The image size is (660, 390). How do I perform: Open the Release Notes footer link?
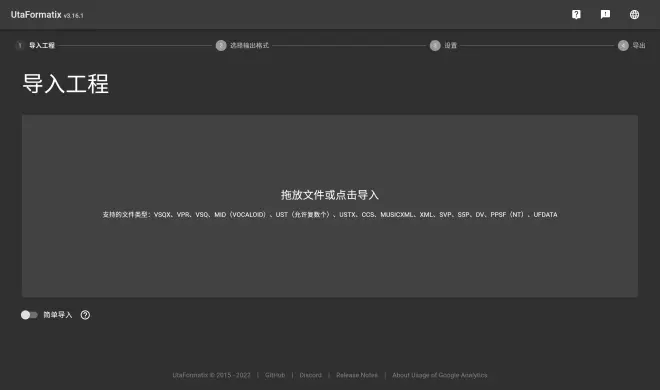click(x=357, y=375)
